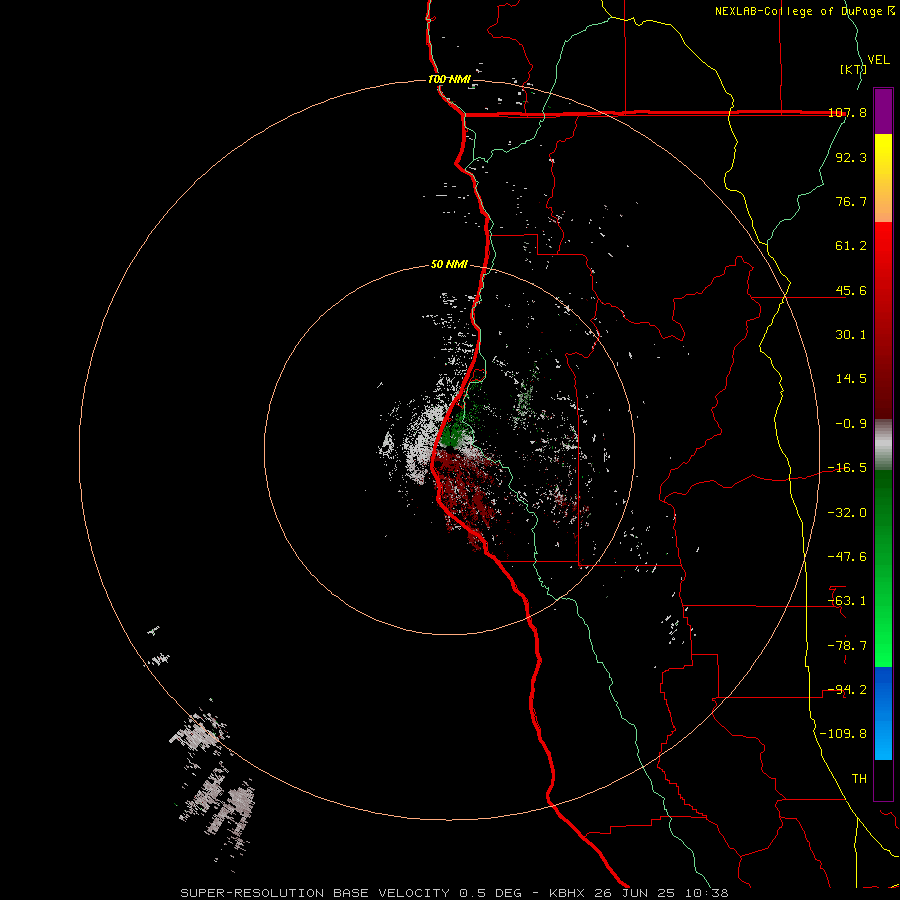
Task: Click the [KT] units label
Action: (854, 69)
